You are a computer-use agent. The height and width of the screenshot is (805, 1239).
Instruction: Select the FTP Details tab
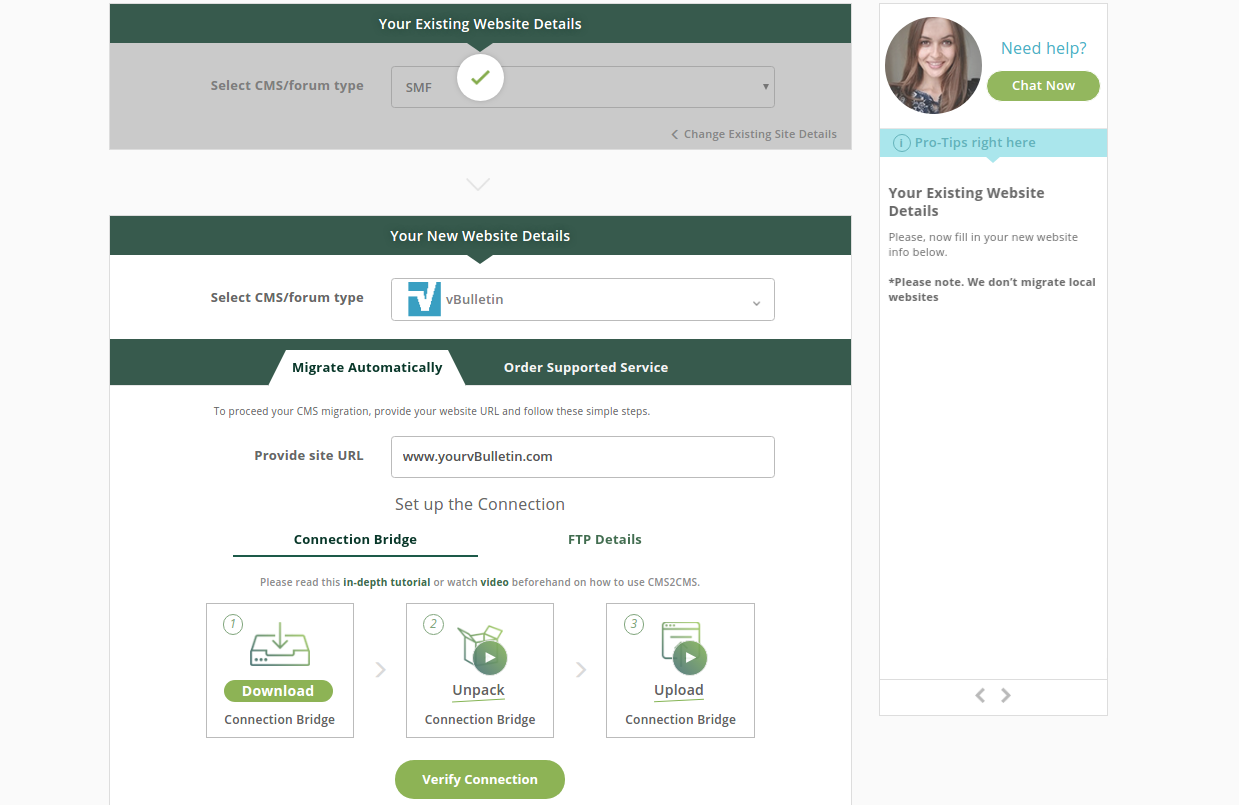click(x=605, y=539)
